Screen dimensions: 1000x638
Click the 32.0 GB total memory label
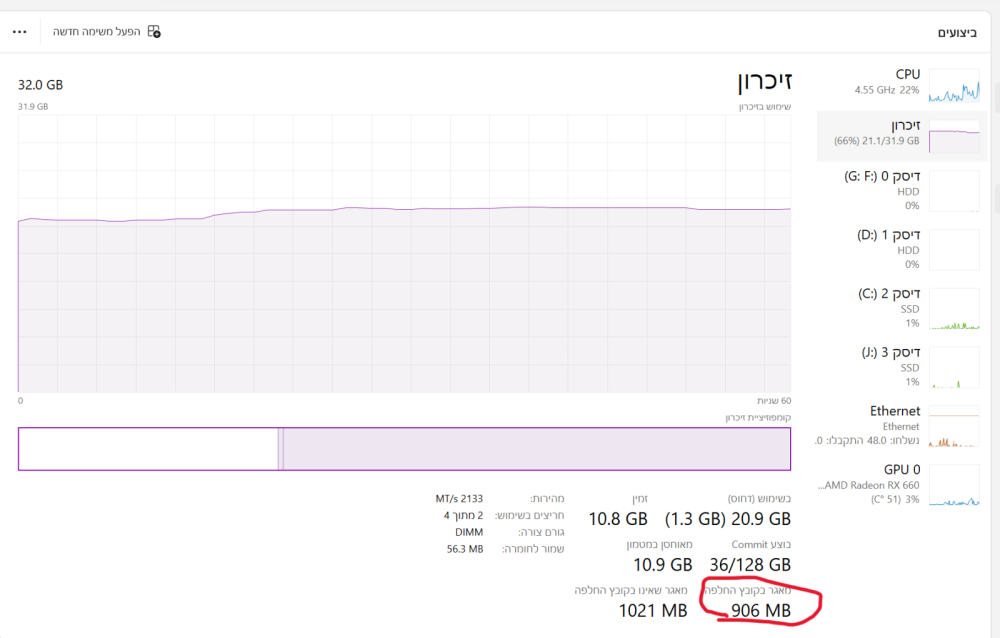40,85
